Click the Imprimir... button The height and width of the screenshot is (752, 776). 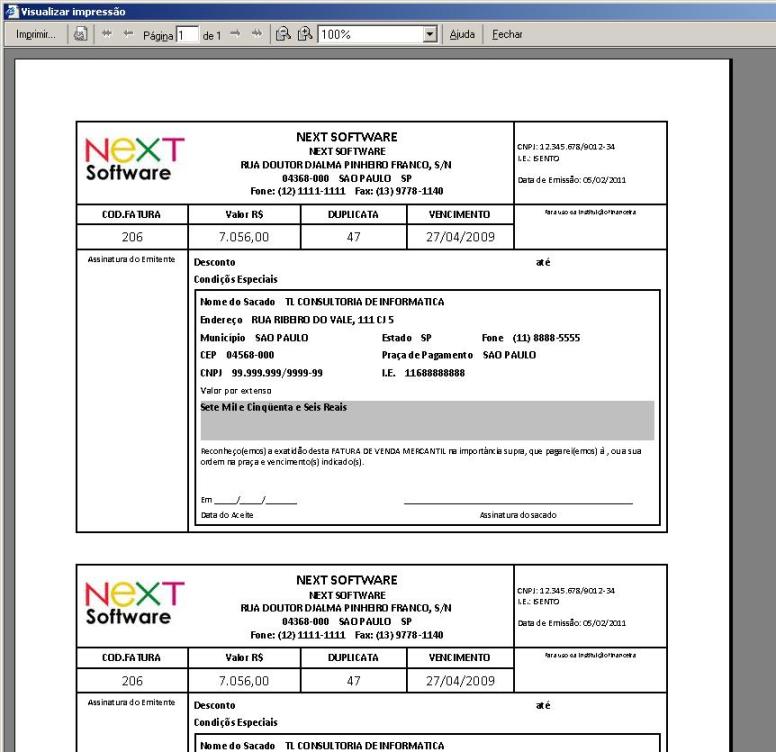36,35
